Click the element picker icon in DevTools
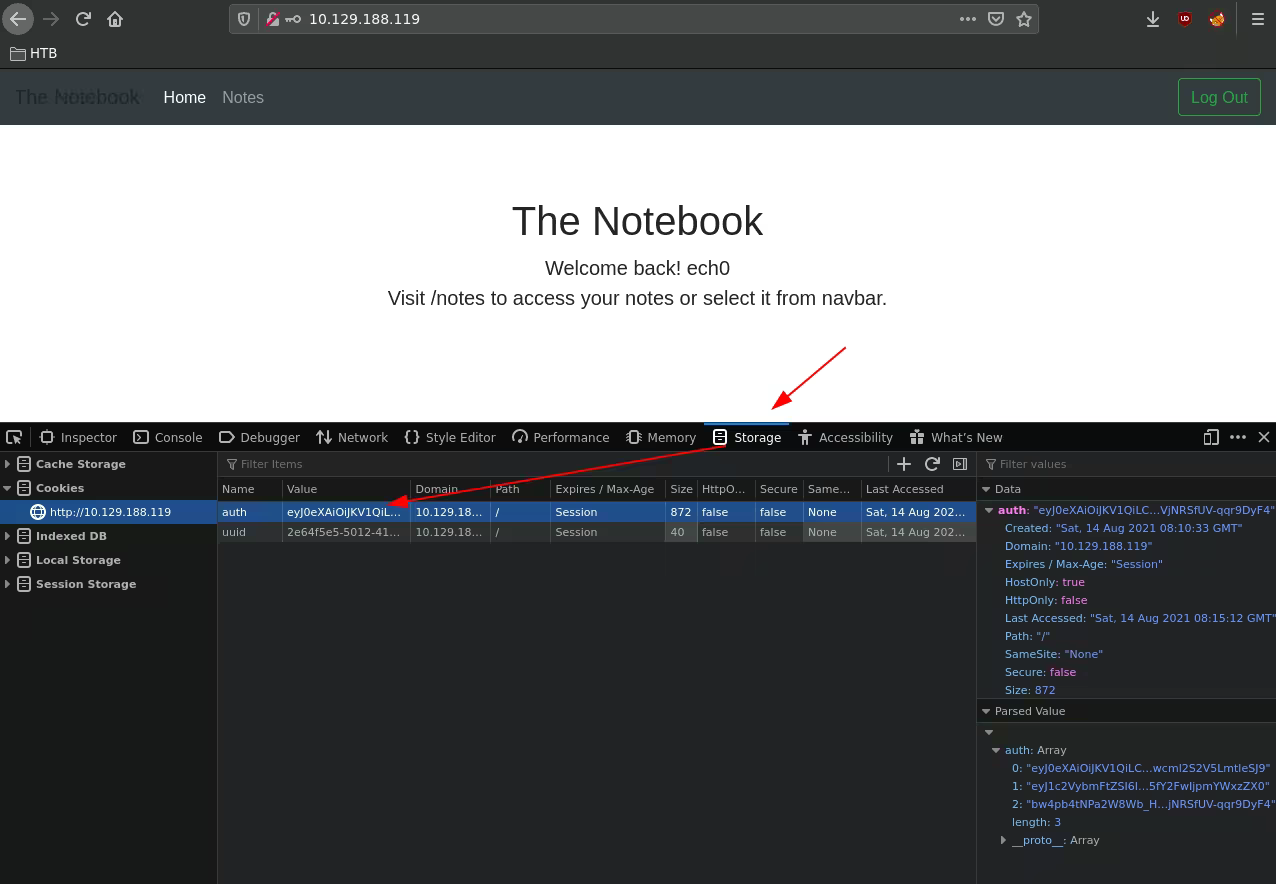 [14, 437]
